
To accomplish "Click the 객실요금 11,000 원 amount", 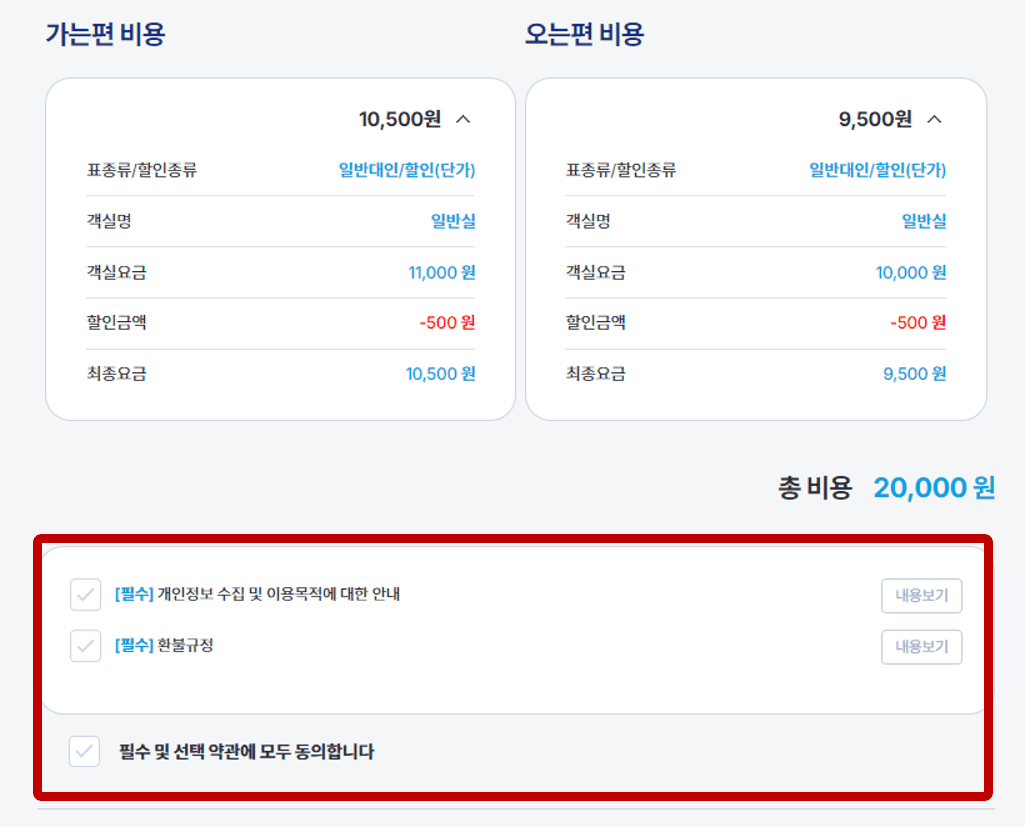I will click(x=441, y=272).
